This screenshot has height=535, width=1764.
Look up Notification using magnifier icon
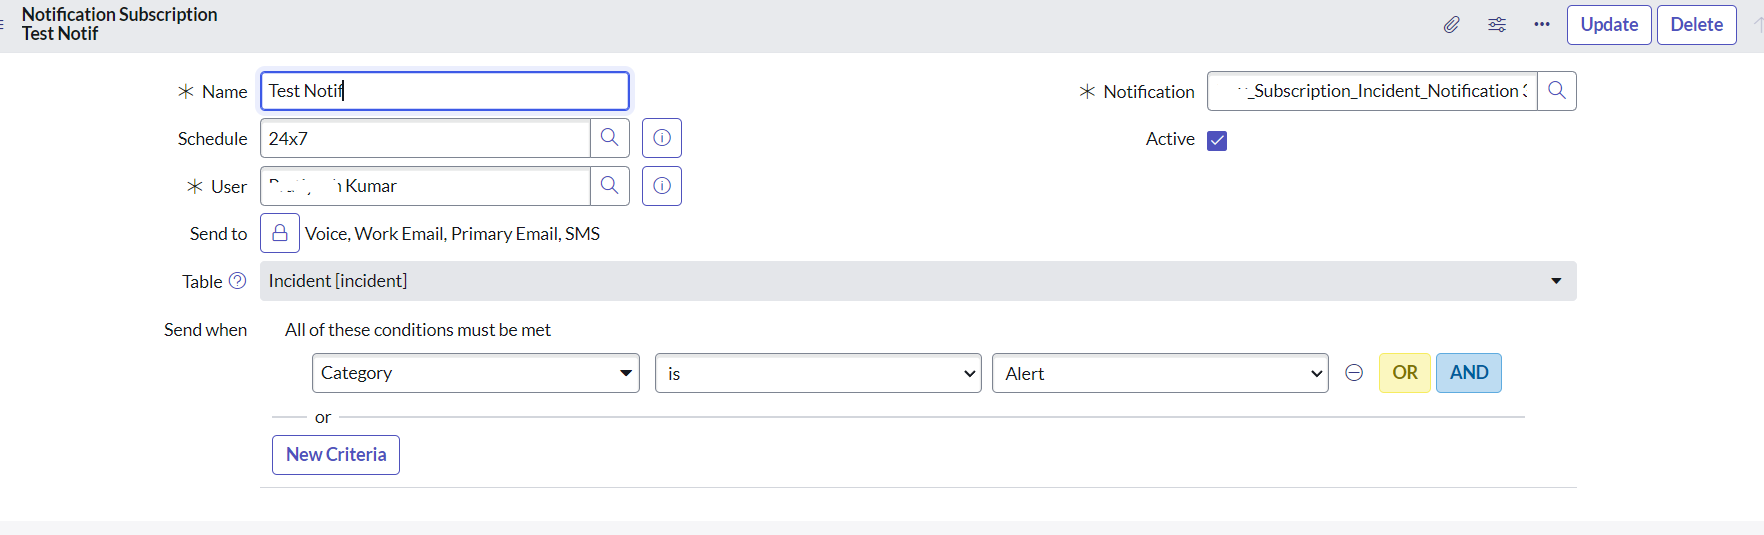1557,91
